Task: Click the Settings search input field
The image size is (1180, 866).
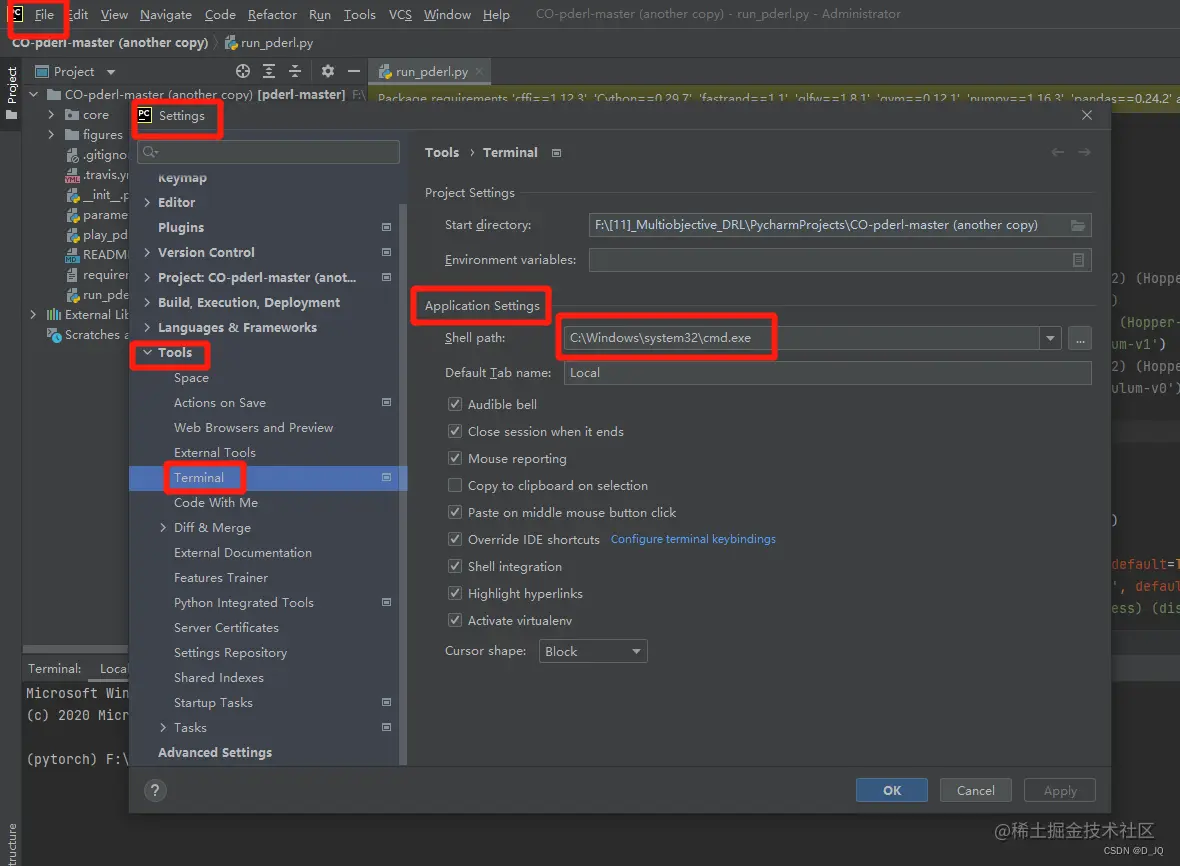Action: (268, 152)
